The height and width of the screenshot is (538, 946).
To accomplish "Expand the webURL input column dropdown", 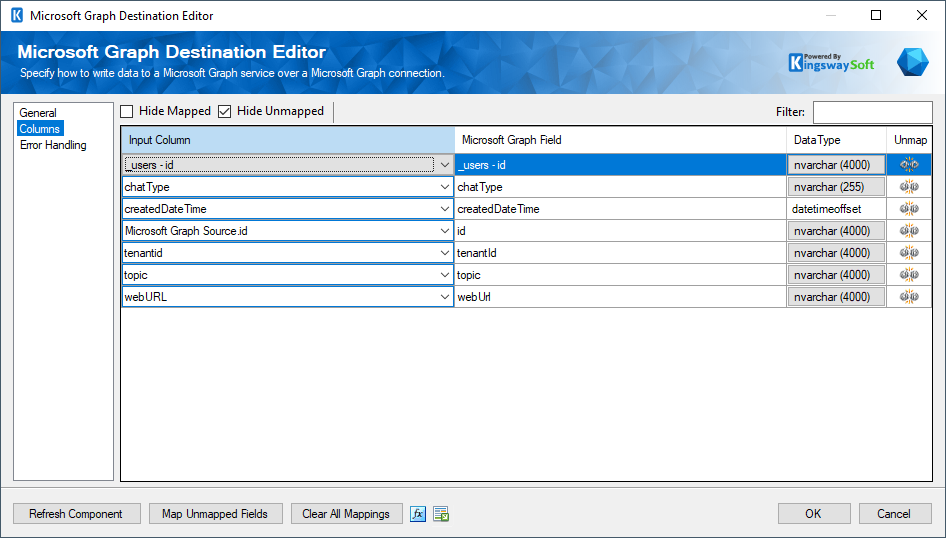I will (445, 297).
